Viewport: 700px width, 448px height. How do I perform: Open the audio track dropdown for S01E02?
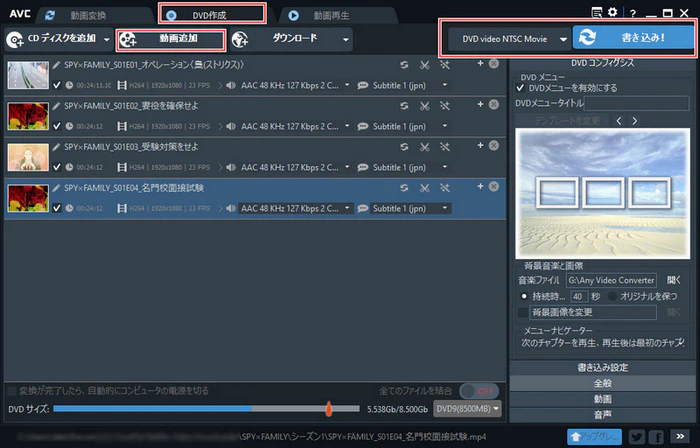tap(294, 126)
